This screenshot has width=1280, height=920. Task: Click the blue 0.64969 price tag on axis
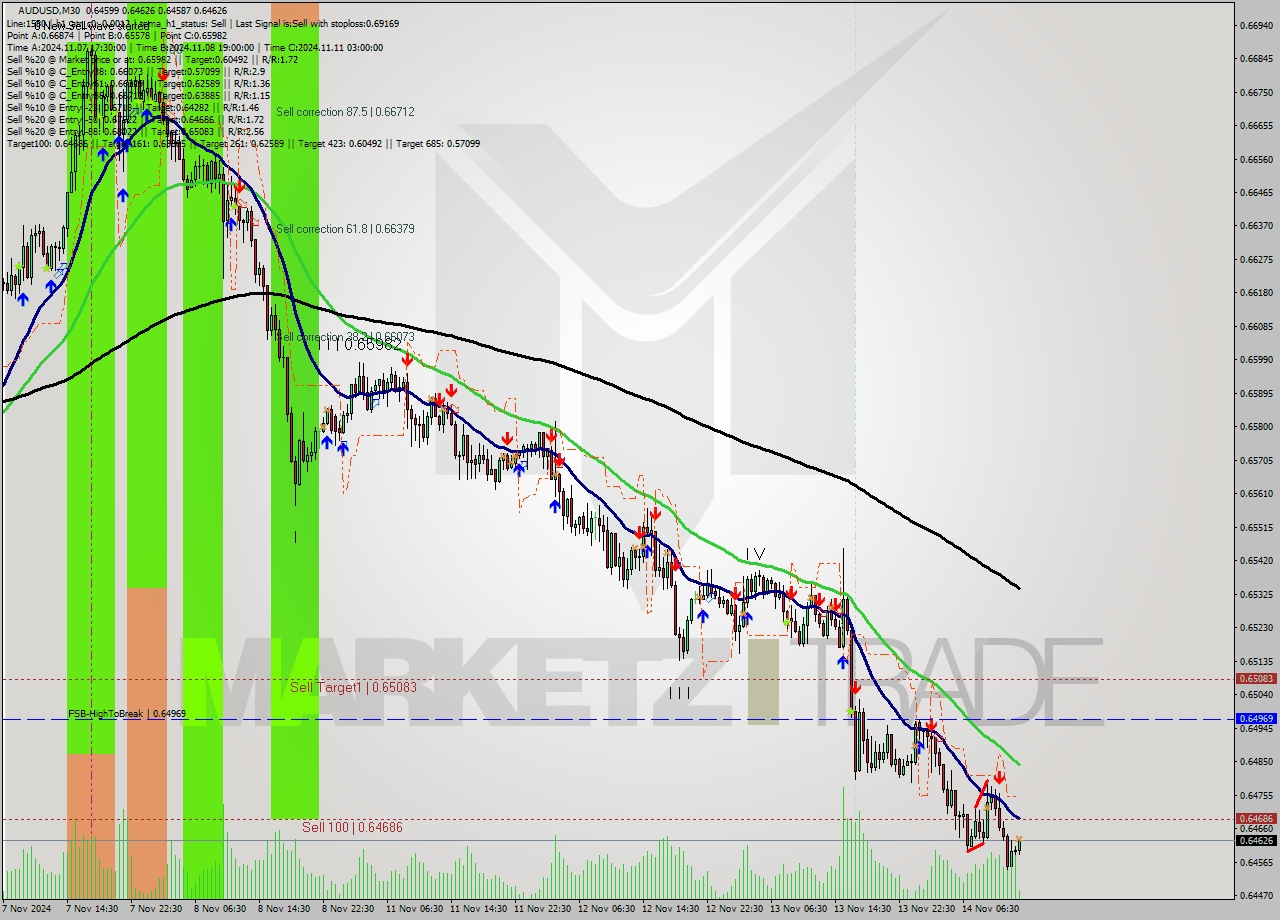pos(1256,718)
